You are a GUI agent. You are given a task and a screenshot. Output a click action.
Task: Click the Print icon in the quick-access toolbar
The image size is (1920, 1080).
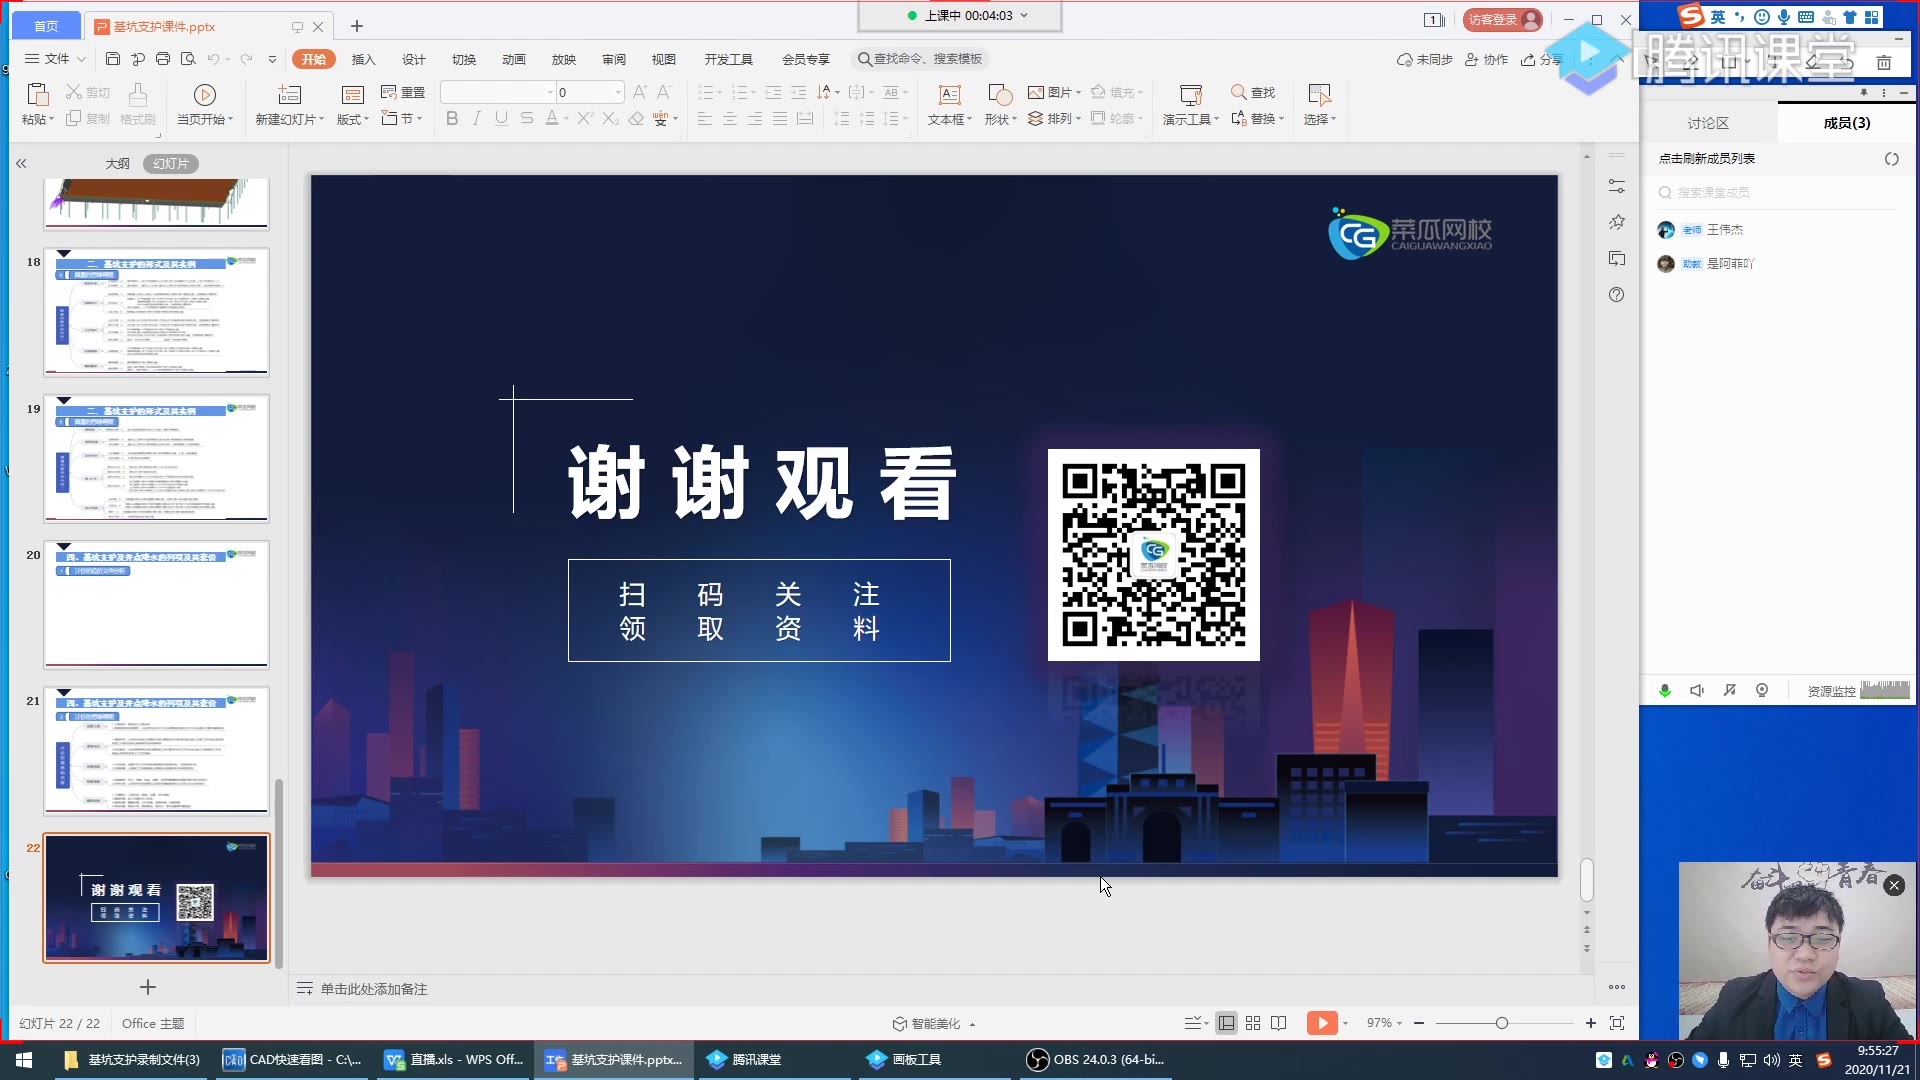point(163,59)
